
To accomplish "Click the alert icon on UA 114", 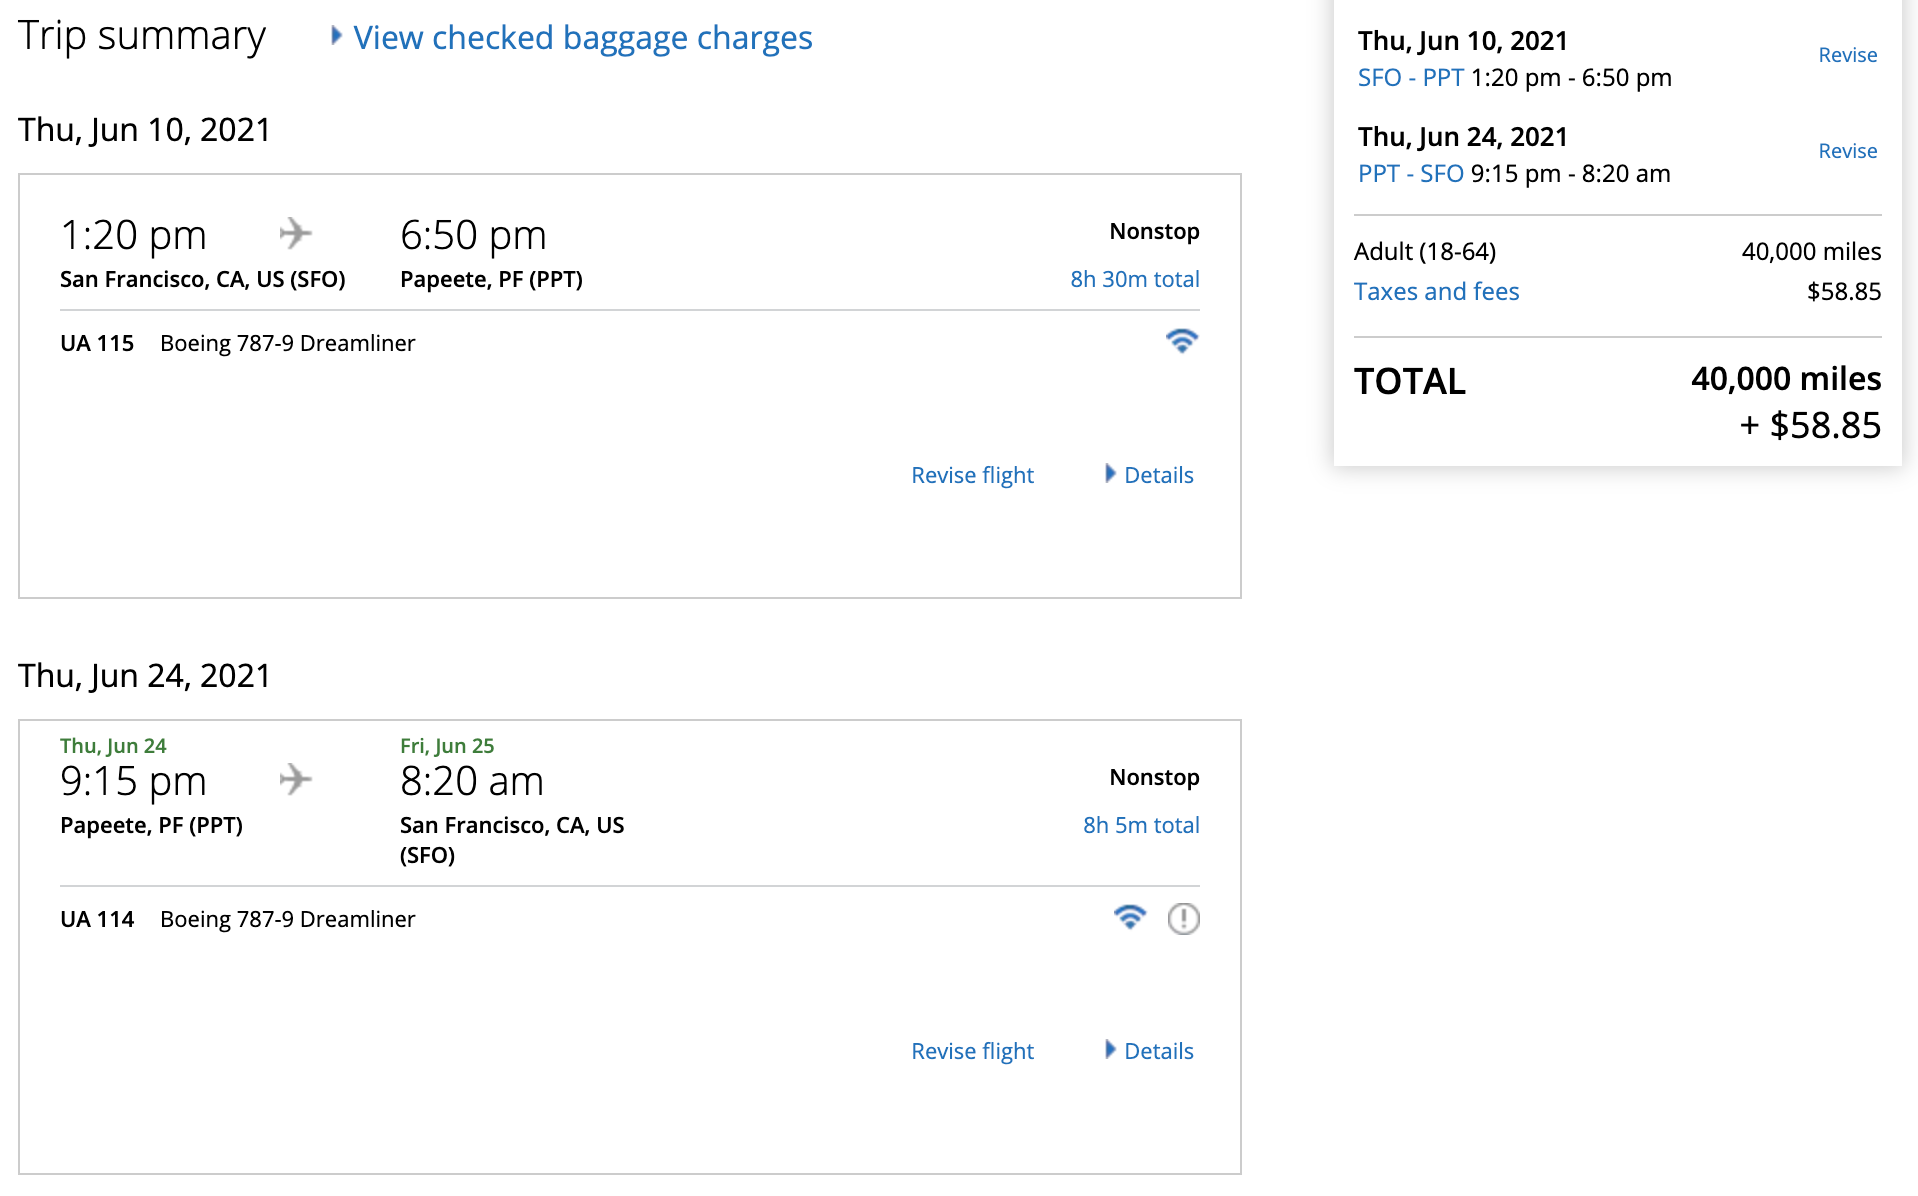I will (x=1183, y=918).
